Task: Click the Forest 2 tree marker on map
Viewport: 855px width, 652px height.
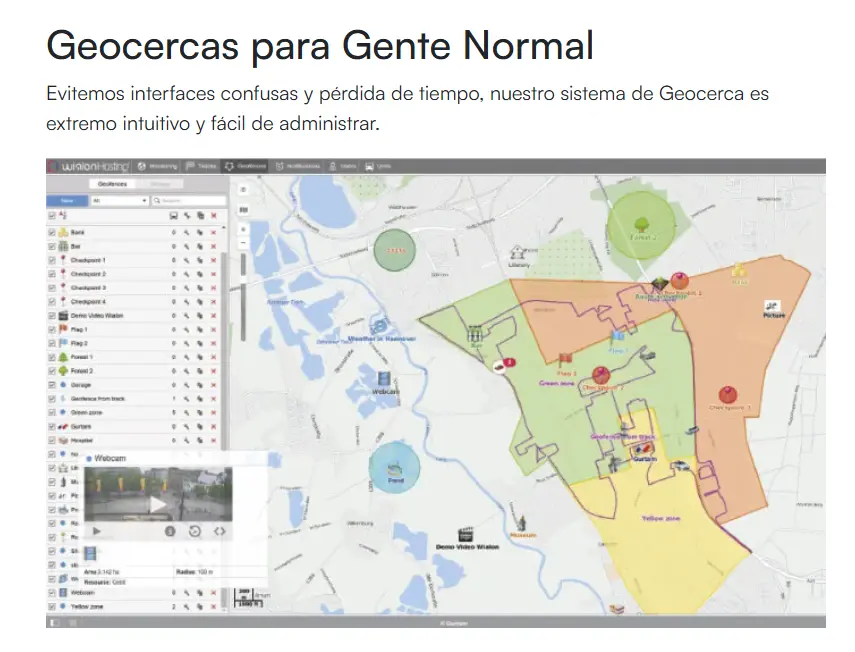Action: (x=642, y=224)
